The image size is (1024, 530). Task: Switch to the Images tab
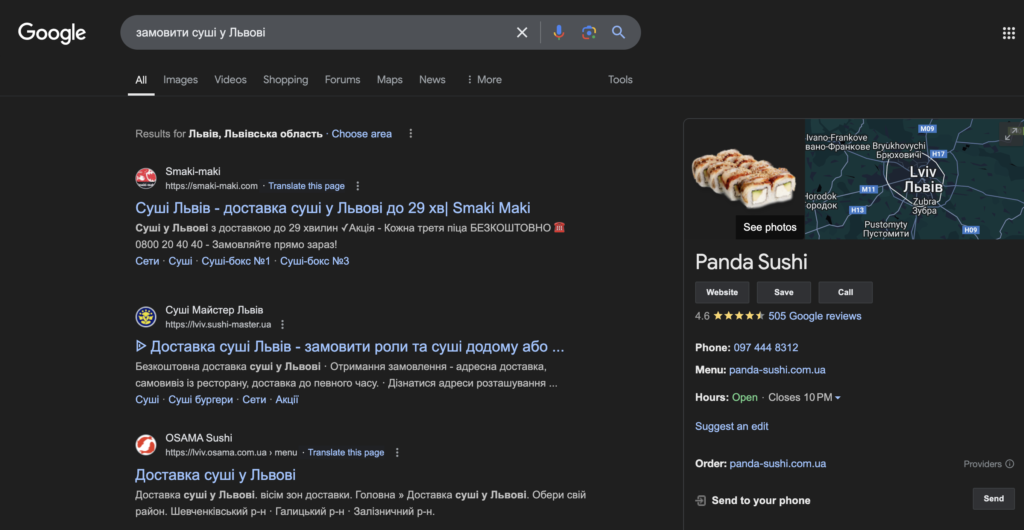pyautogui.click(x=180, y=80)
